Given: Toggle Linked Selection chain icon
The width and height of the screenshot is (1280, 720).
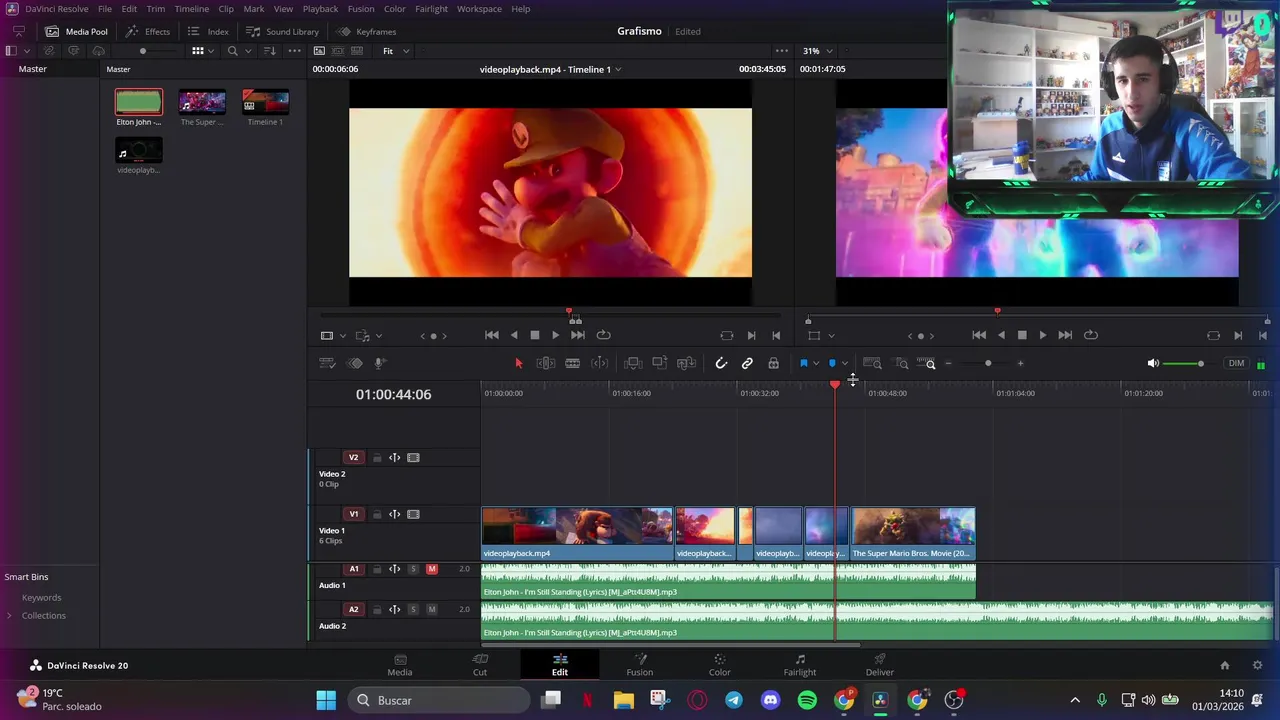Looking at the screenshot, I should click(x=747, y=363).
